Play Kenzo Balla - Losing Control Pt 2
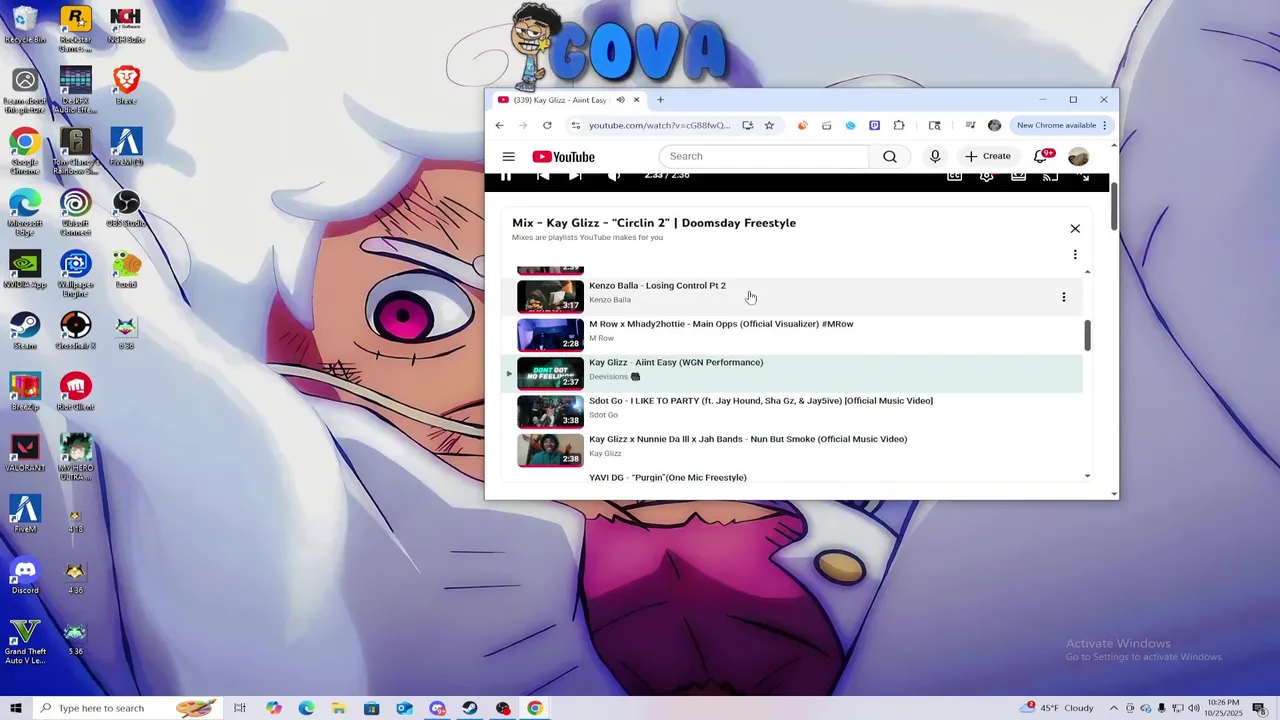 point(657,286)
